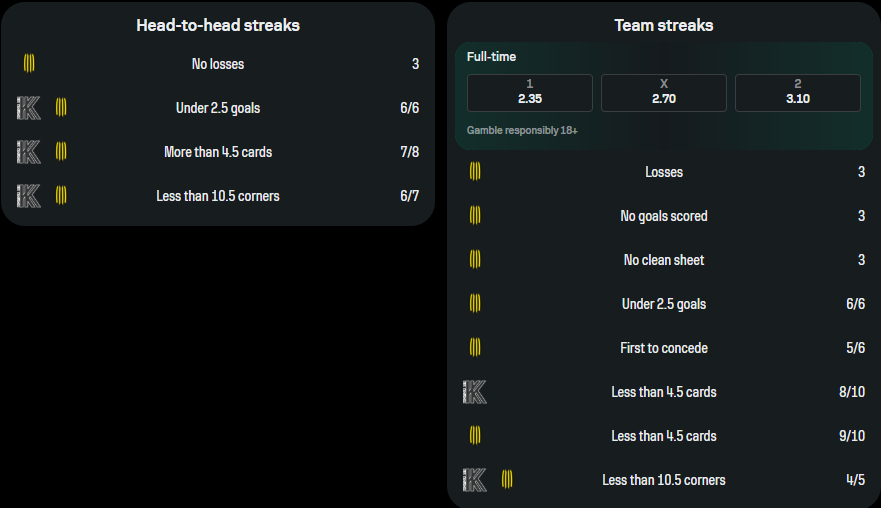Click the K team logo in head-to-head Under 2.5 goals row

tap(28, 108)
